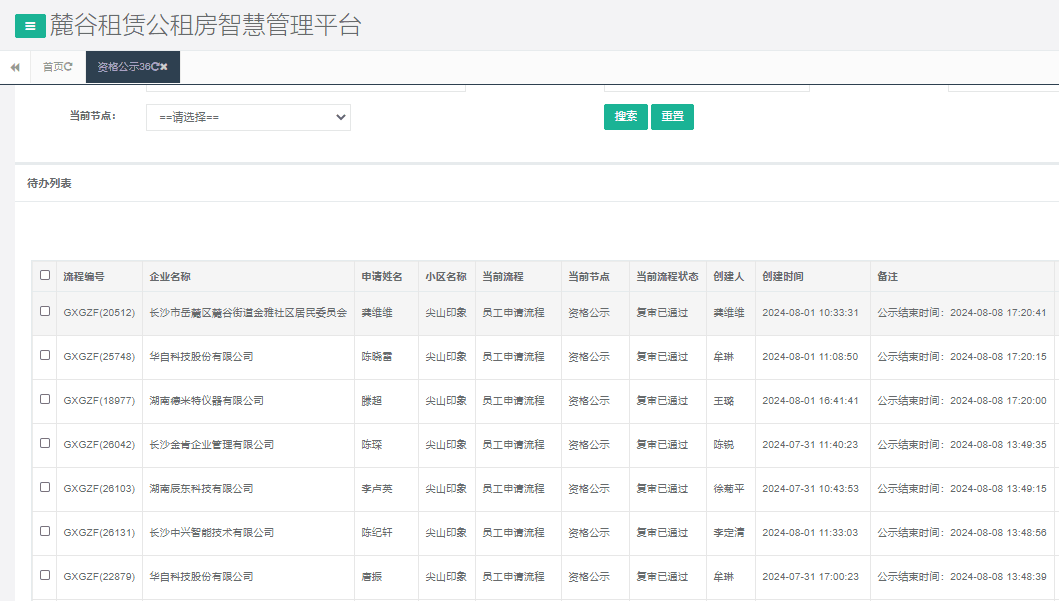This screenshot has width=1059, height=601.
Task: Check the row checkbox for GXGZF(20512)
Action: click(x=44, y=312)
